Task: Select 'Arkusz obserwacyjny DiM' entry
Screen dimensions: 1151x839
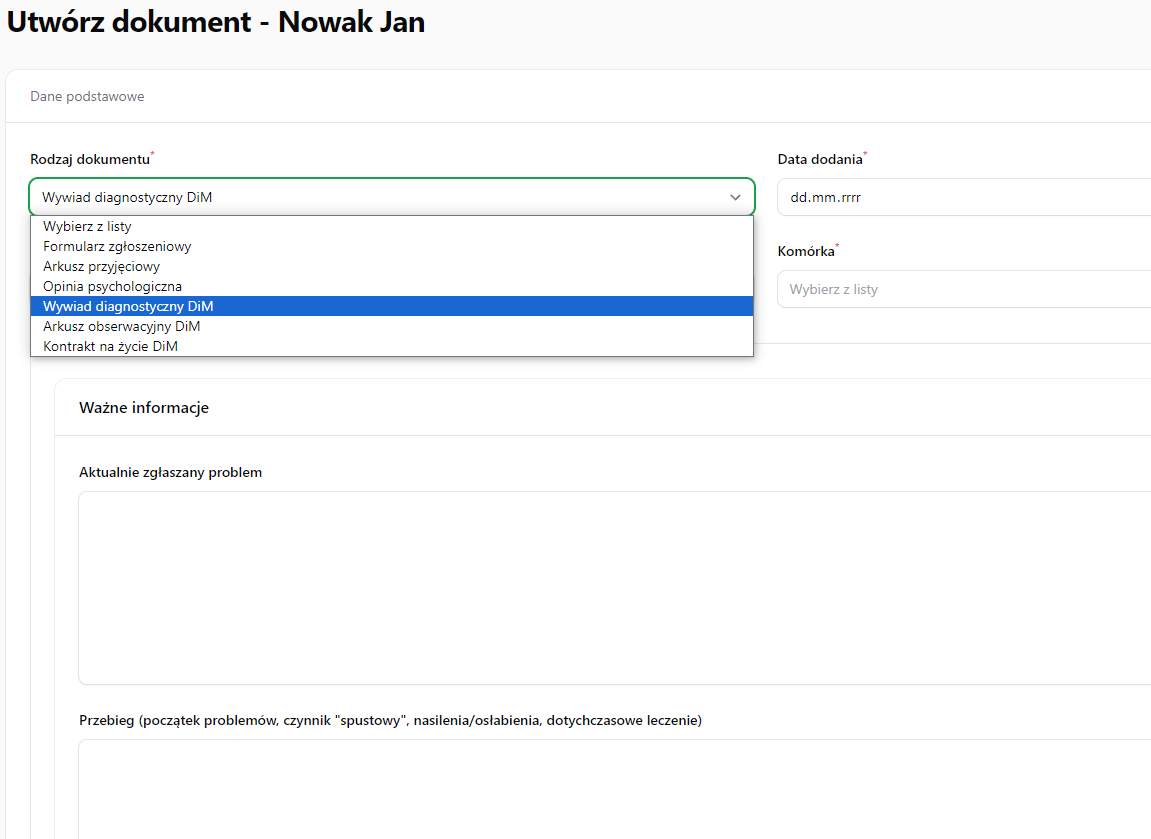Action: coord(122,327)
